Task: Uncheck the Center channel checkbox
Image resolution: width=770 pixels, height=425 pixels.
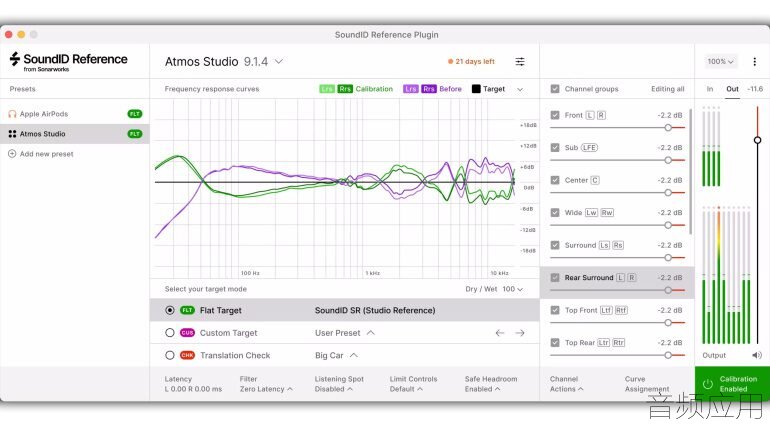Action: tap(555, 180)
